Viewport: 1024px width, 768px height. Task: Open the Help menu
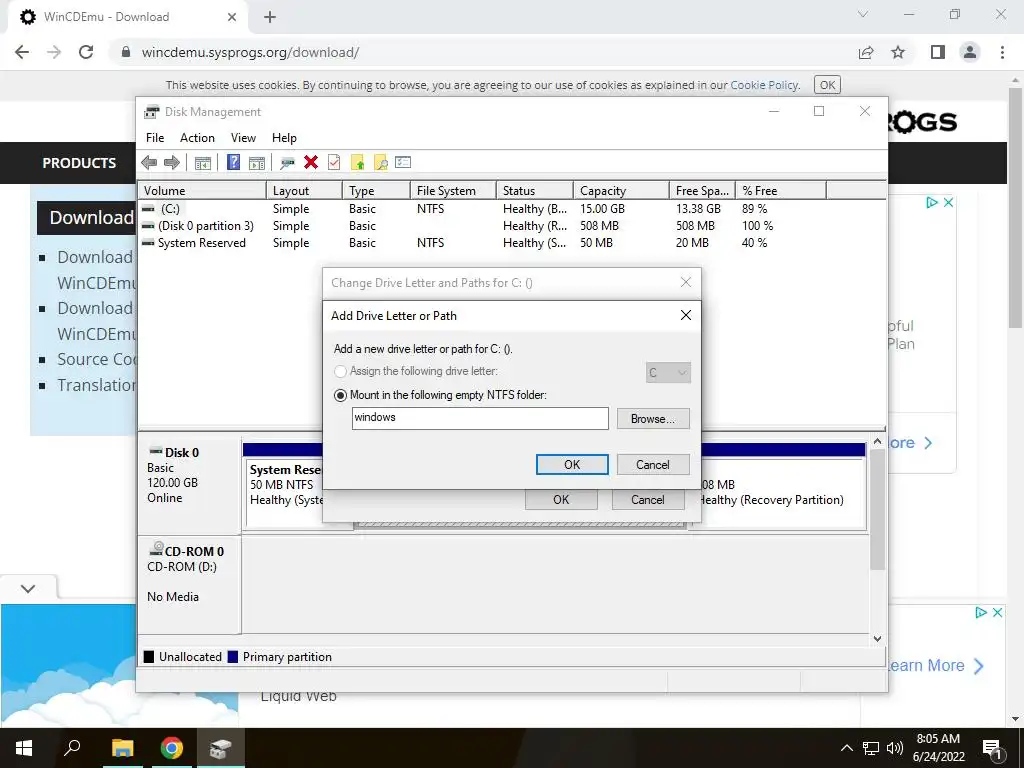pos(284,138)
